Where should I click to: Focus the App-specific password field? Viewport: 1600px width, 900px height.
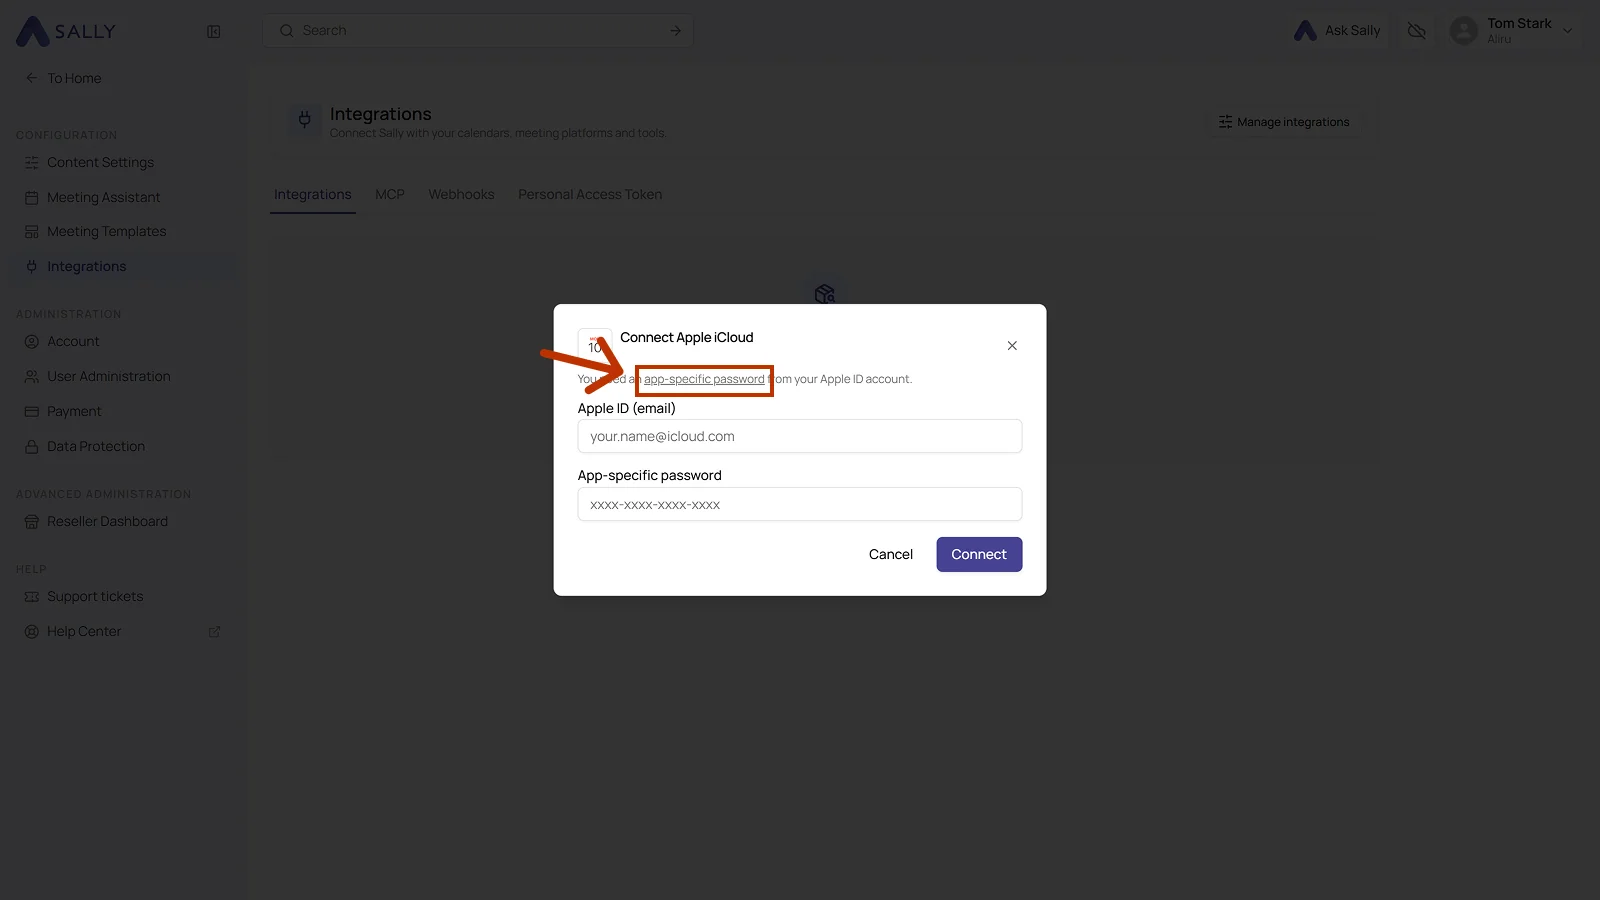800,504
